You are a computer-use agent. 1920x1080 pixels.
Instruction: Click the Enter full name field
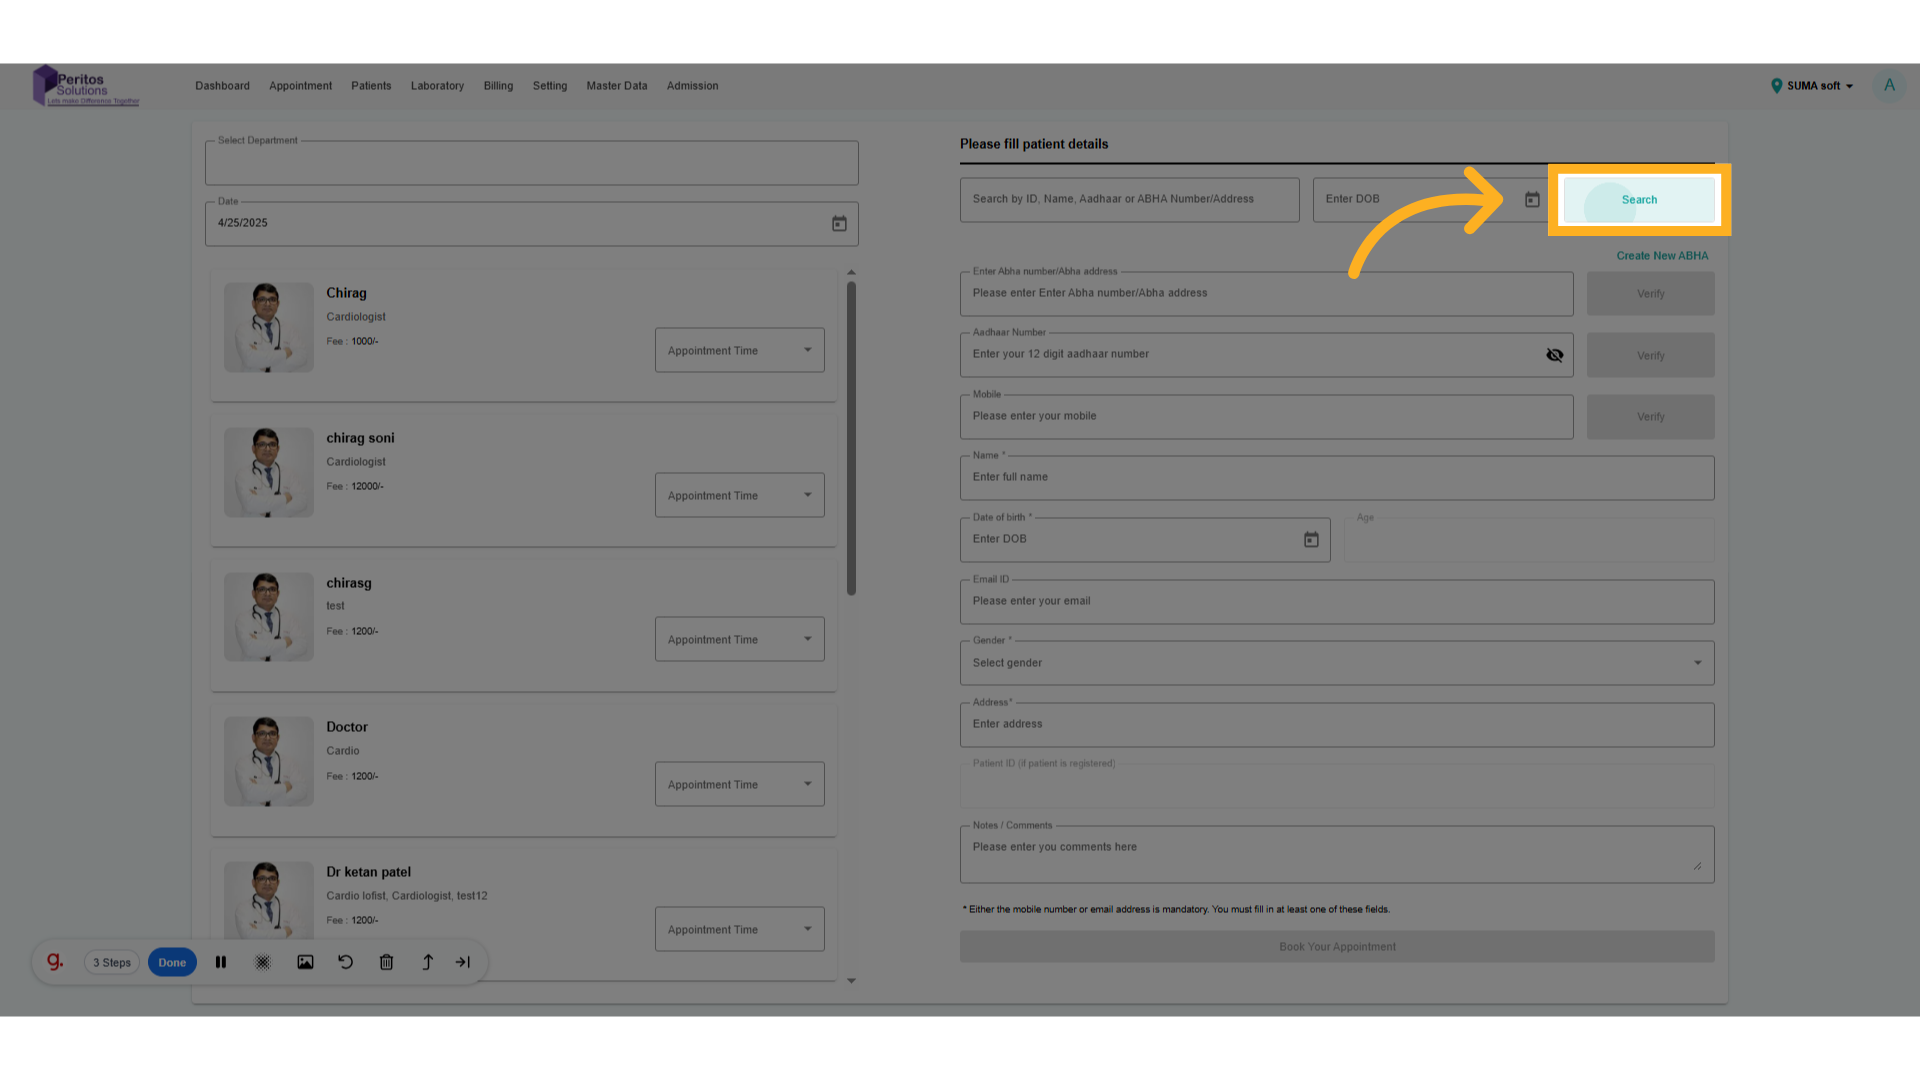[1336, 478]
